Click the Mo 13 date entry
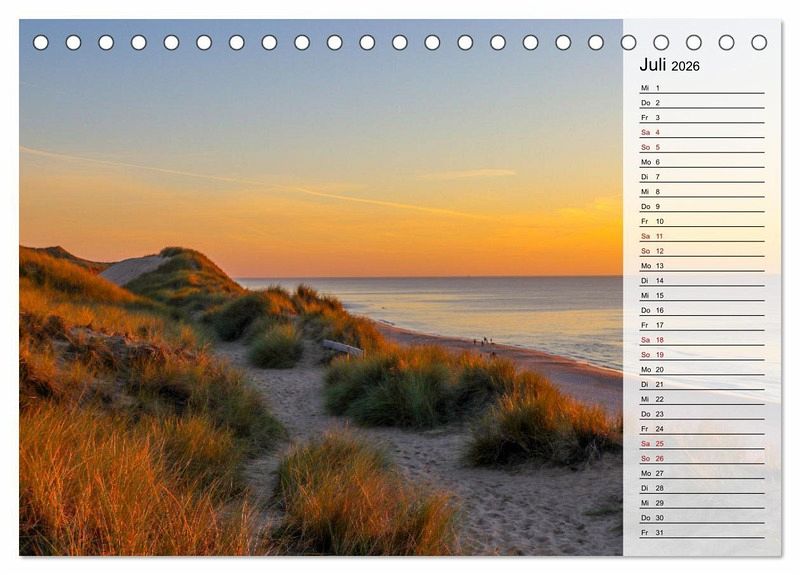Screen dimensions: 800x575 coord(701,266)
